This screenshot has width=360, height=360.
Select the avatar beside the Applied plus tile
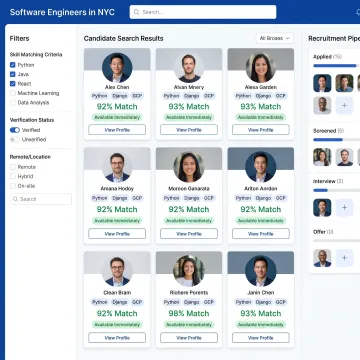pyautogui.click(x=322, y=105)
